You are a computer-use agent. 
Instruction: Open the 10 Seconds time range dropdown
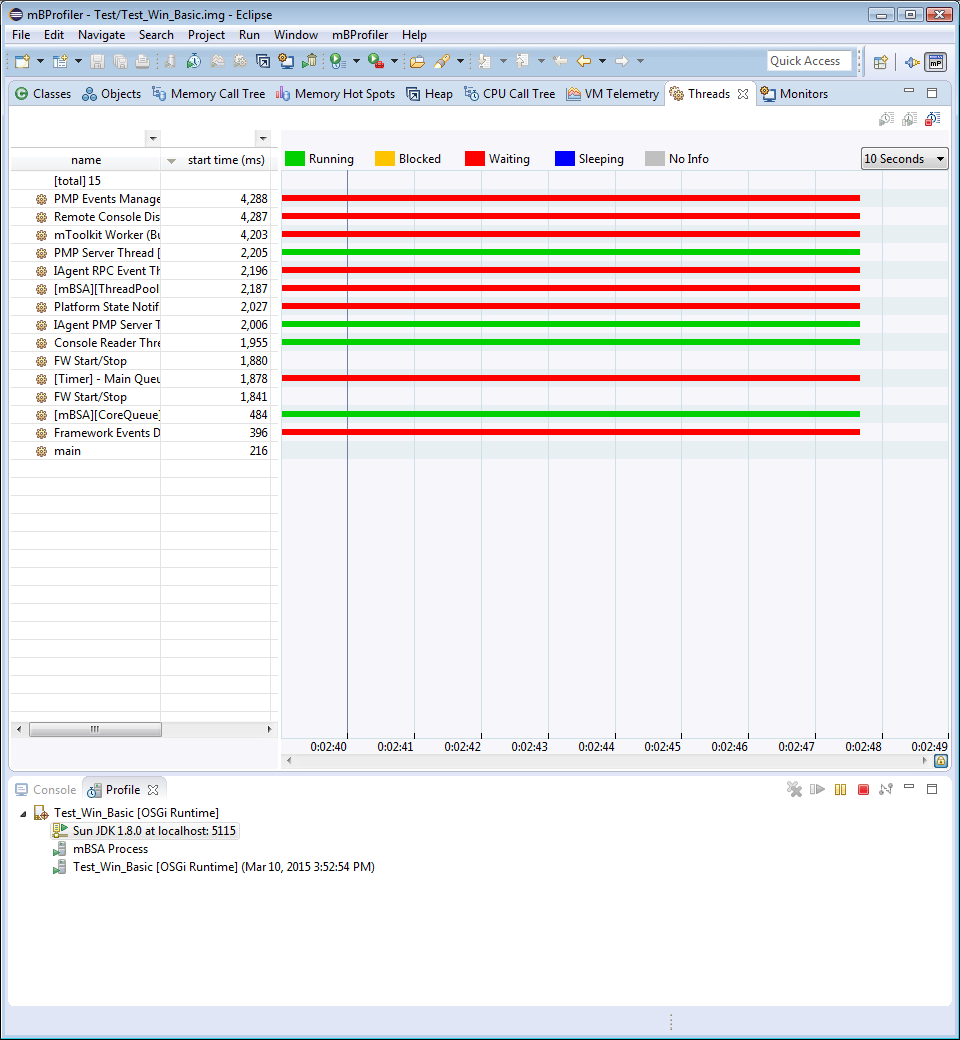(904, 159)
